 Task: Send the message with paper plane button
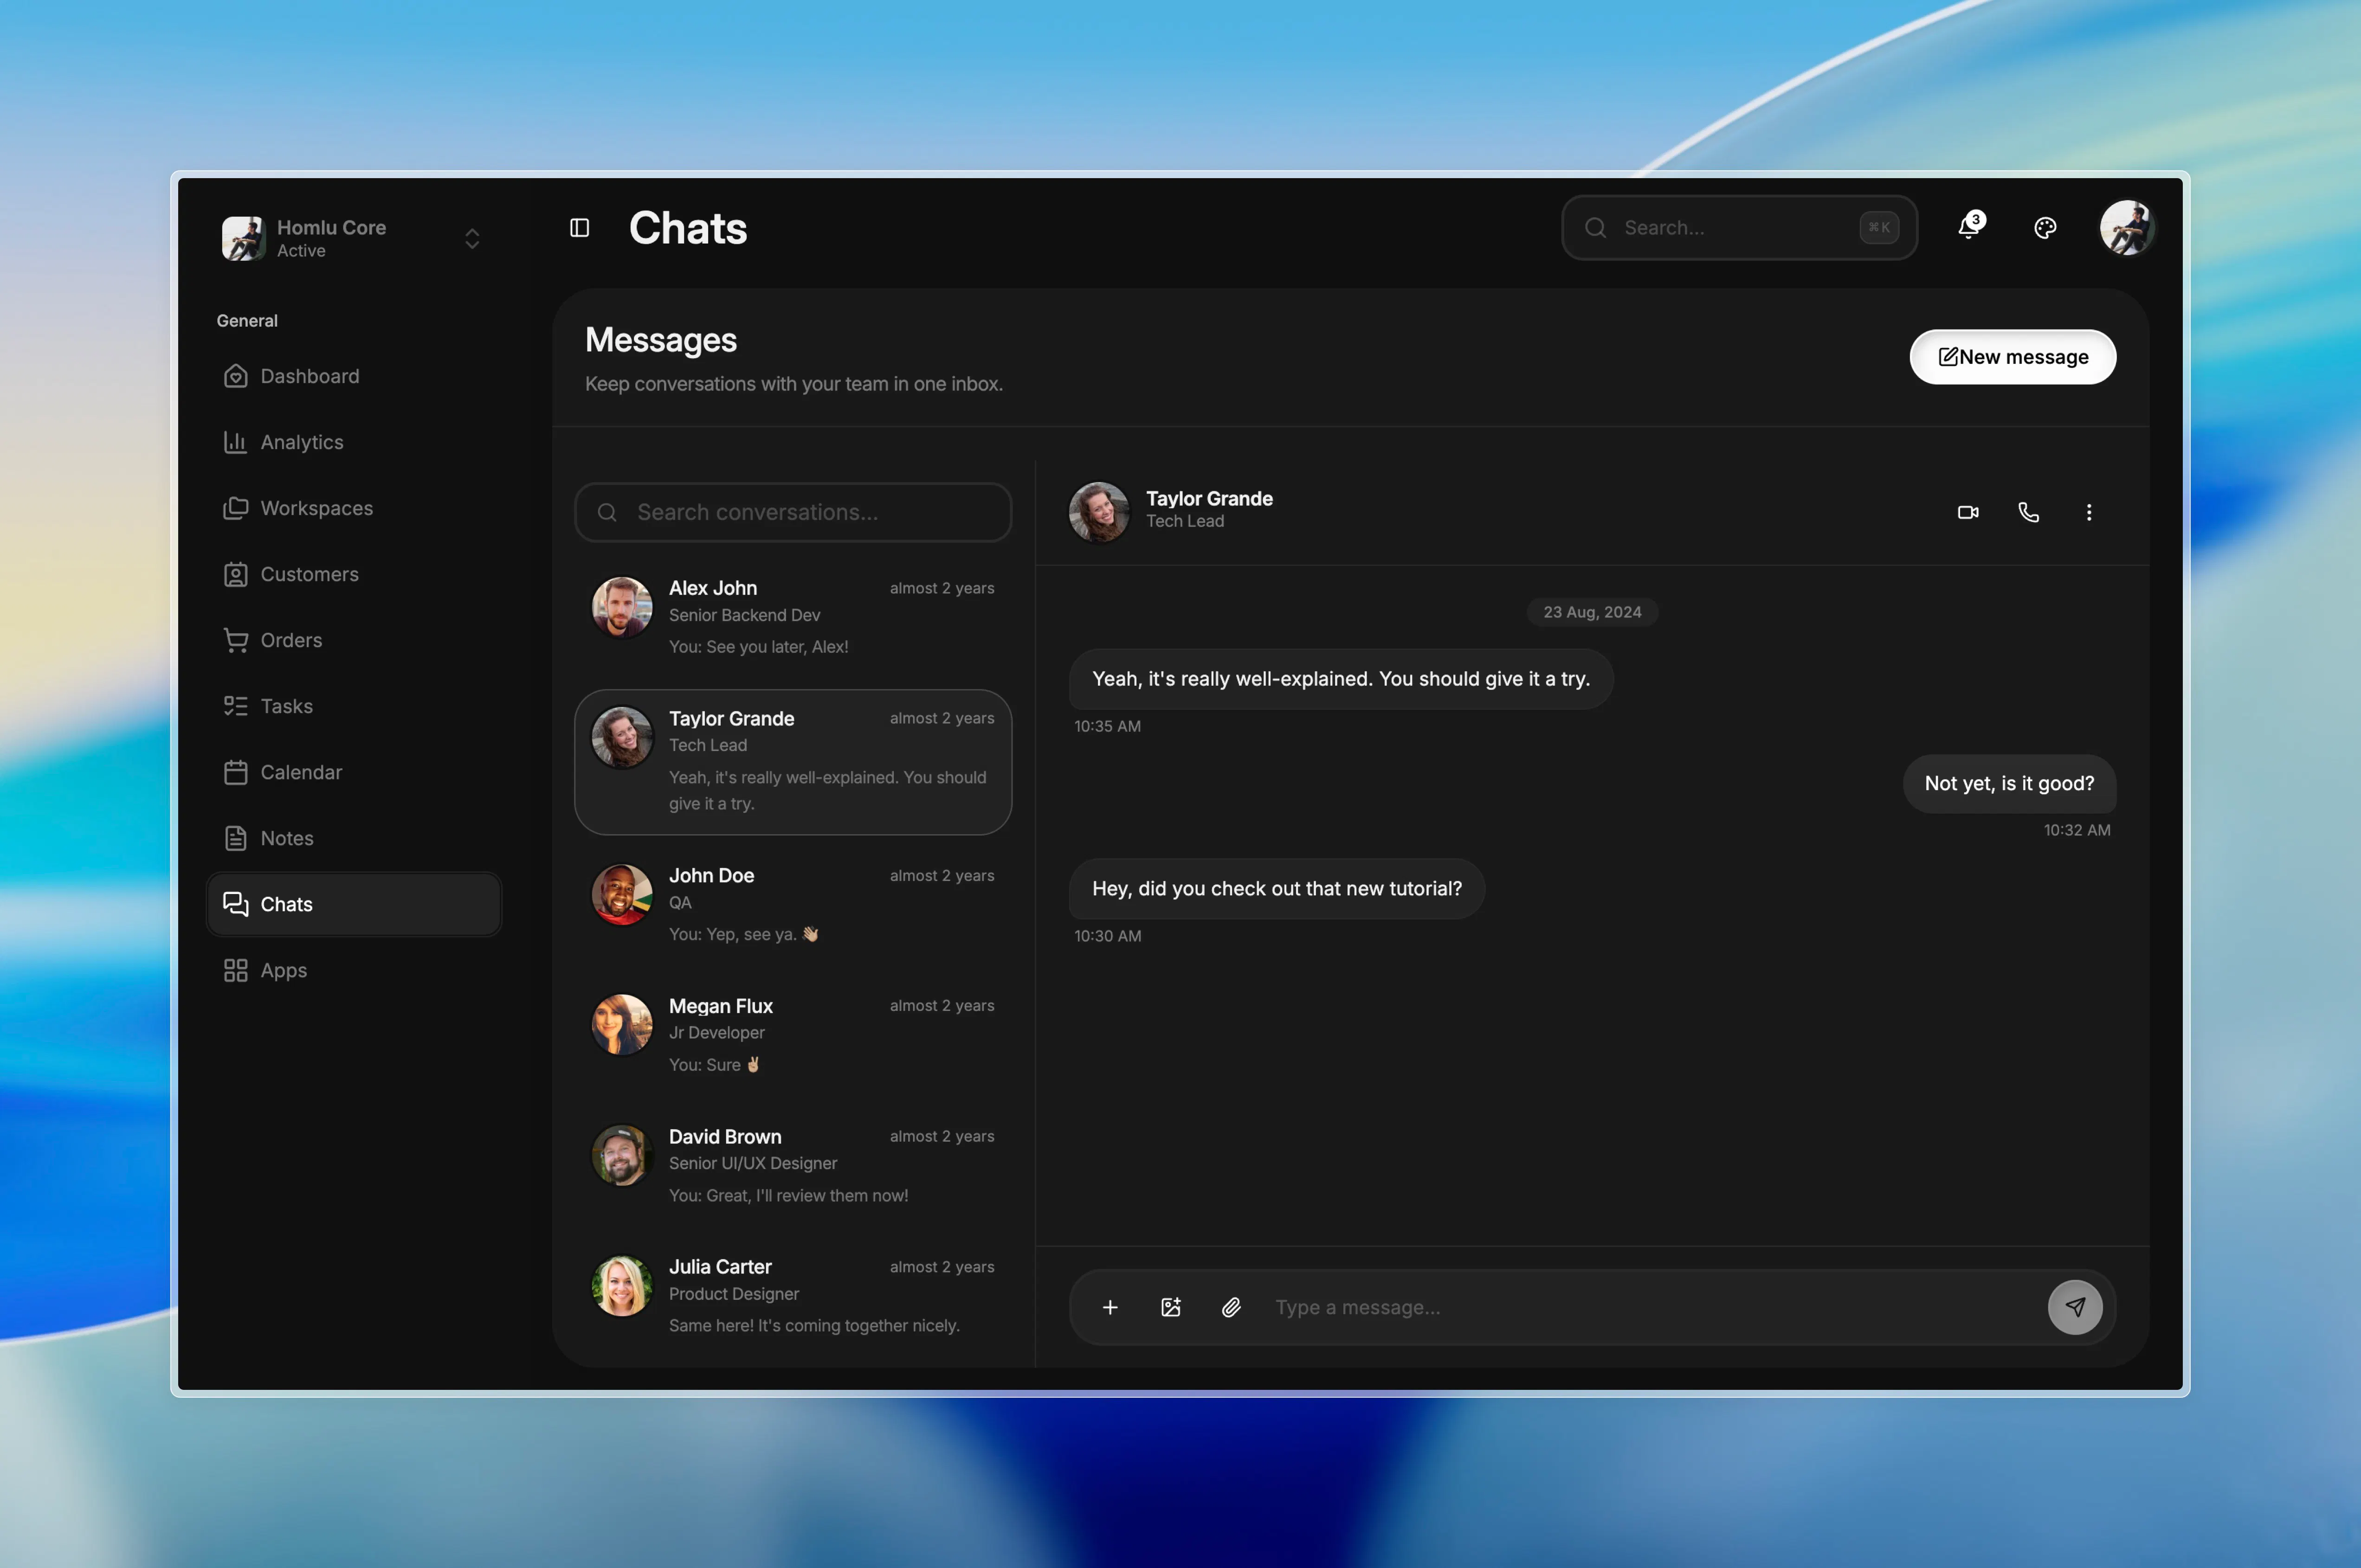tap(2075, 1307)
